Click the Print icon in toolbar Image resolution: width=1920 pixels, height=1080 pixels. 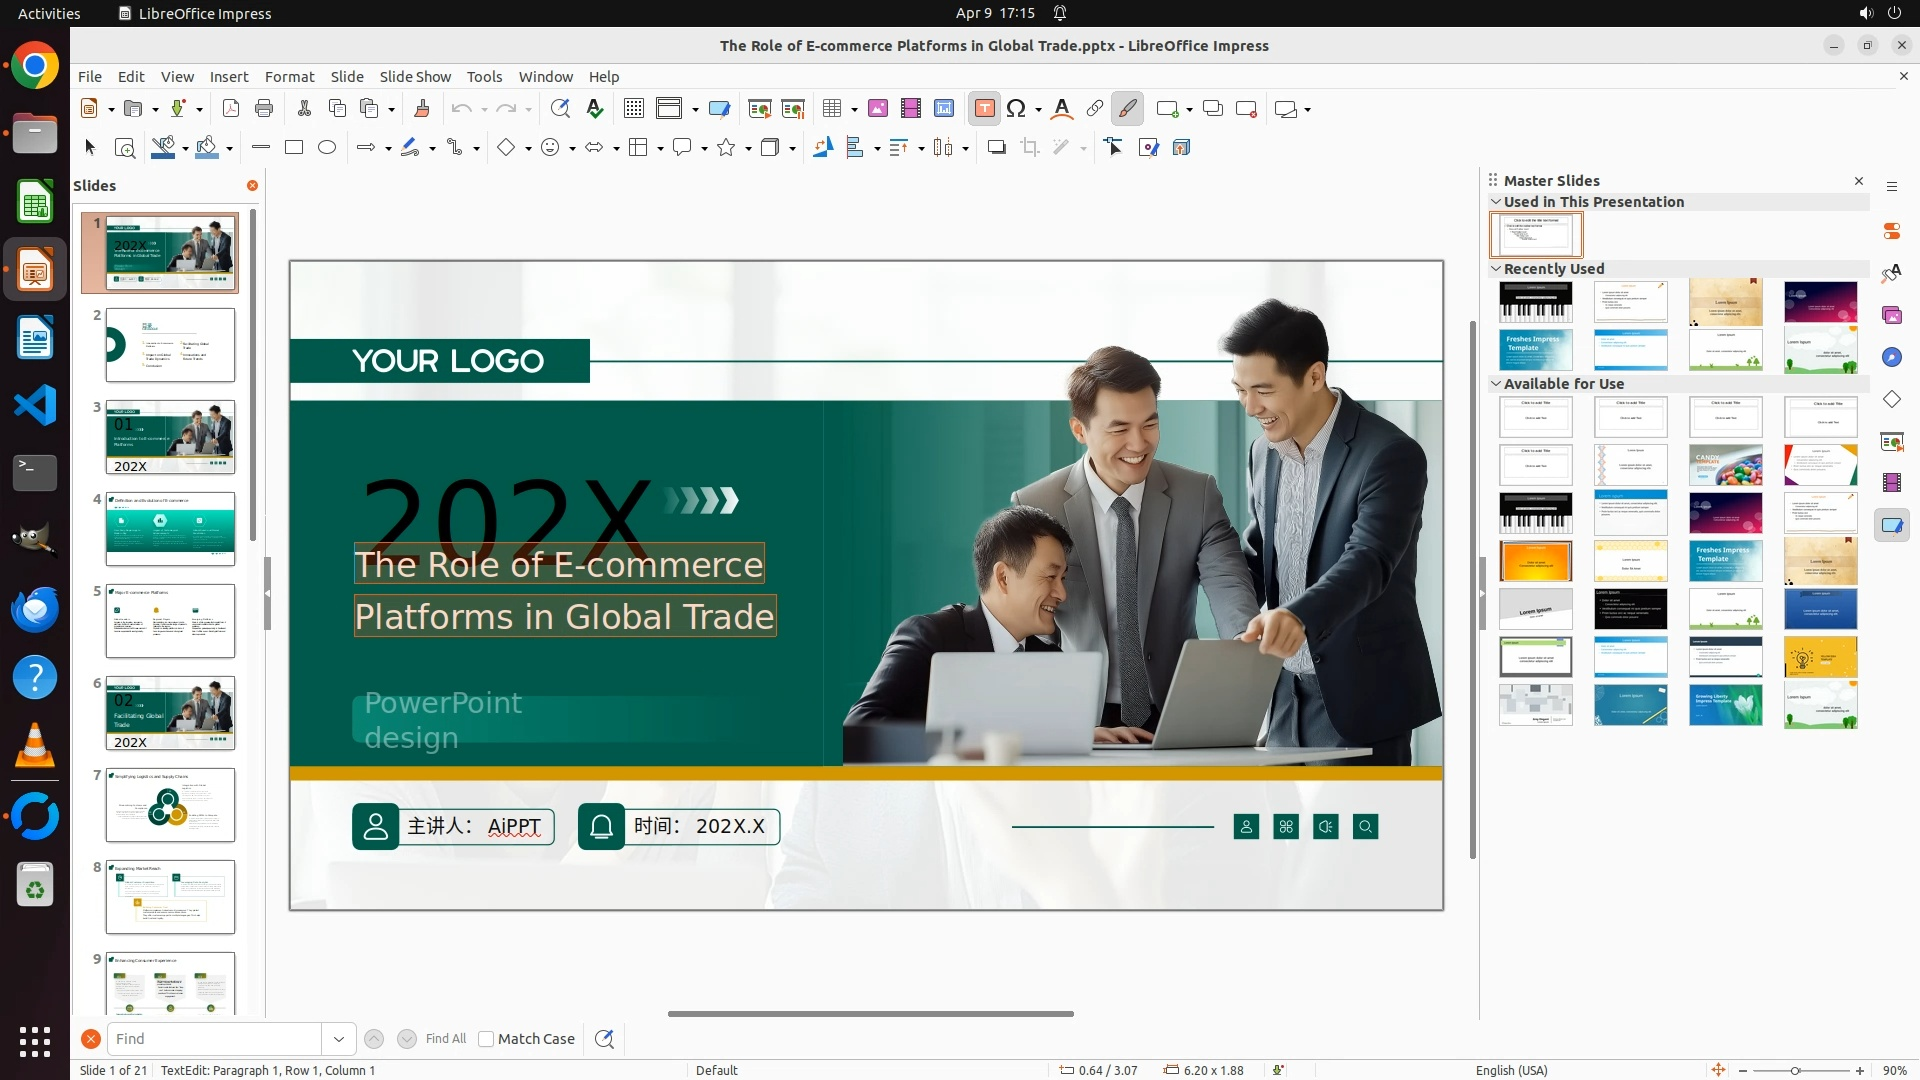tap(264, 109)
